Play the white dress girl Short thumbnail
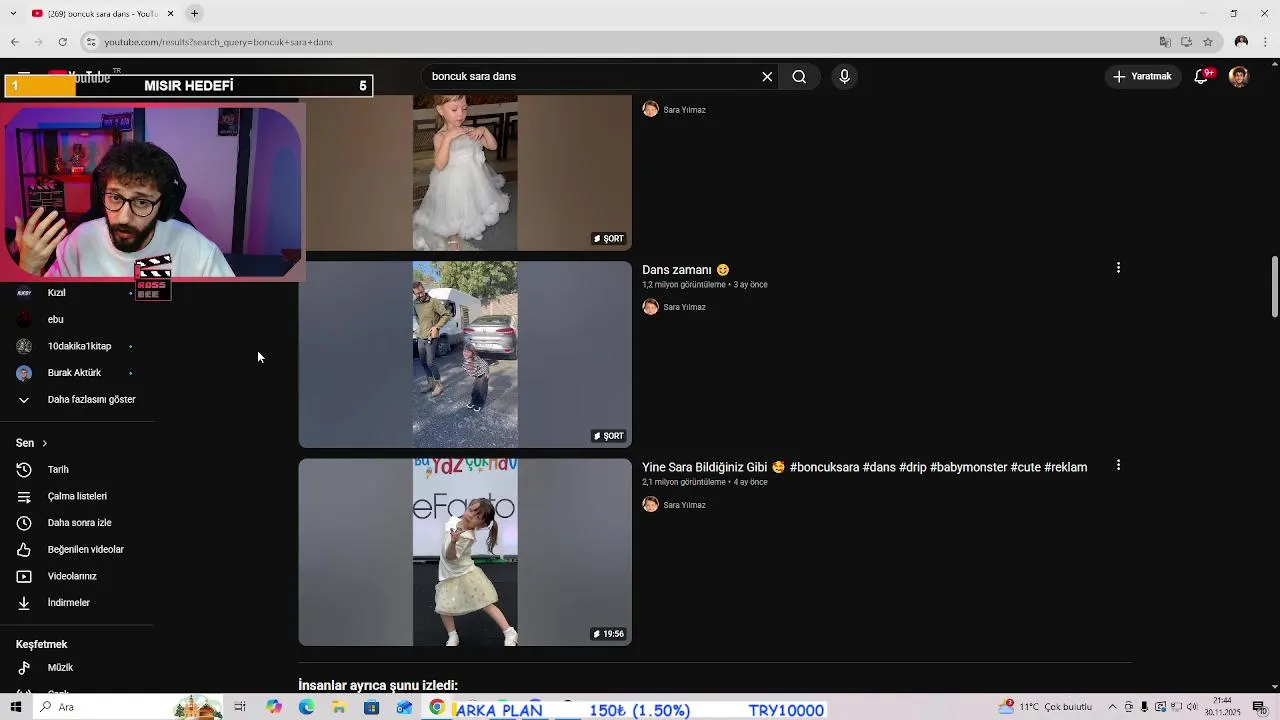 [465, 172]
